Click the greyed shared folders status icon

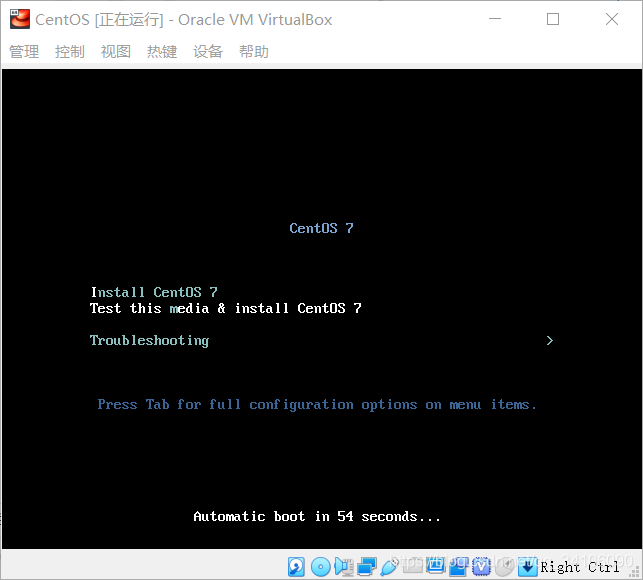click(x=413, y=565)
